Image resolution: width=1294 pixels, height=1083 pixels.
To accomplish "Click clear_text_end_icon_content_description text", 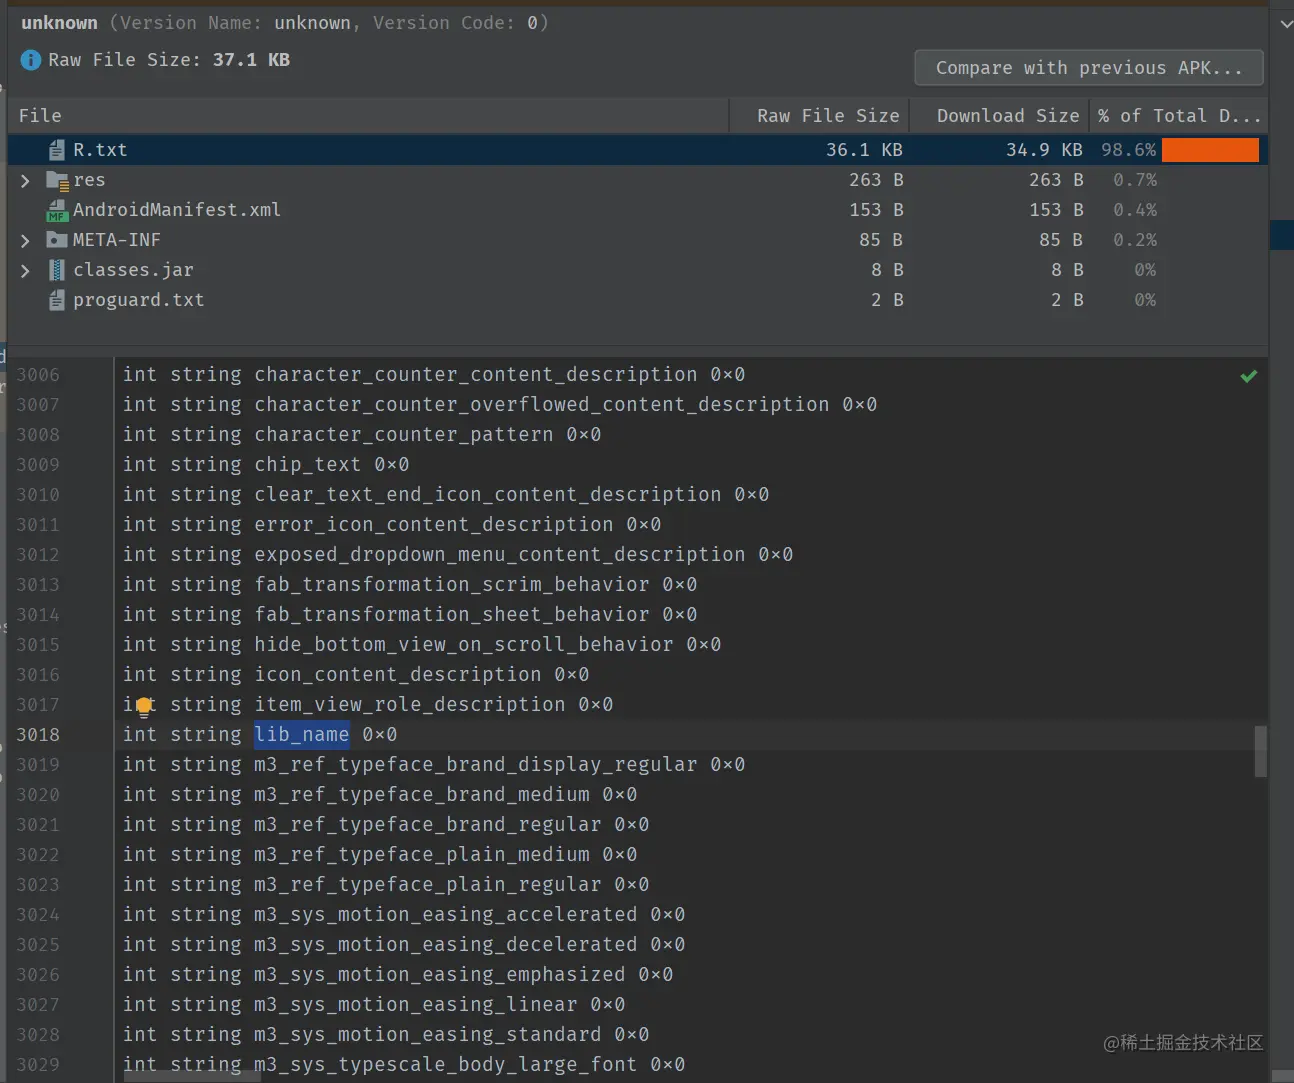I will pyautogui.click(x=488, y=495).
